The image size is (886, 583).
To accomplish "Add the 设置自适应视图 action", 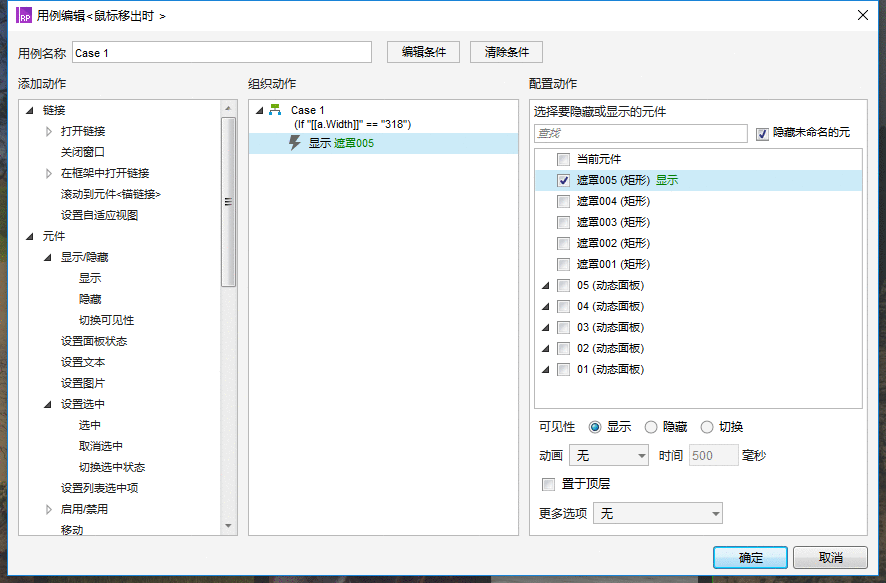I will point(99,215).
